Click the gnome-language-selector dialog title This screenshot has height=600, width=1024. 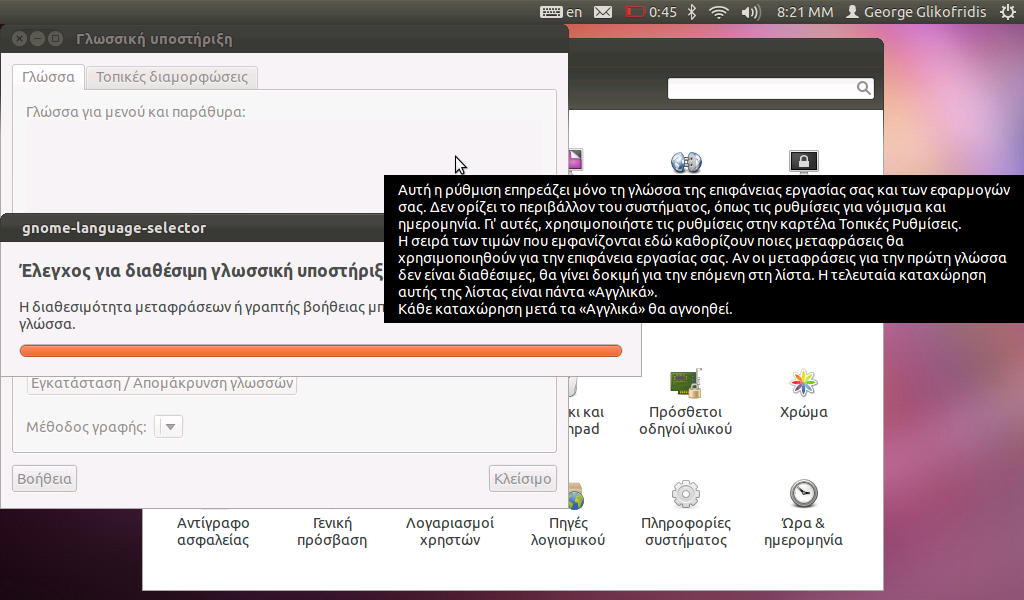(x=114, y=228)
